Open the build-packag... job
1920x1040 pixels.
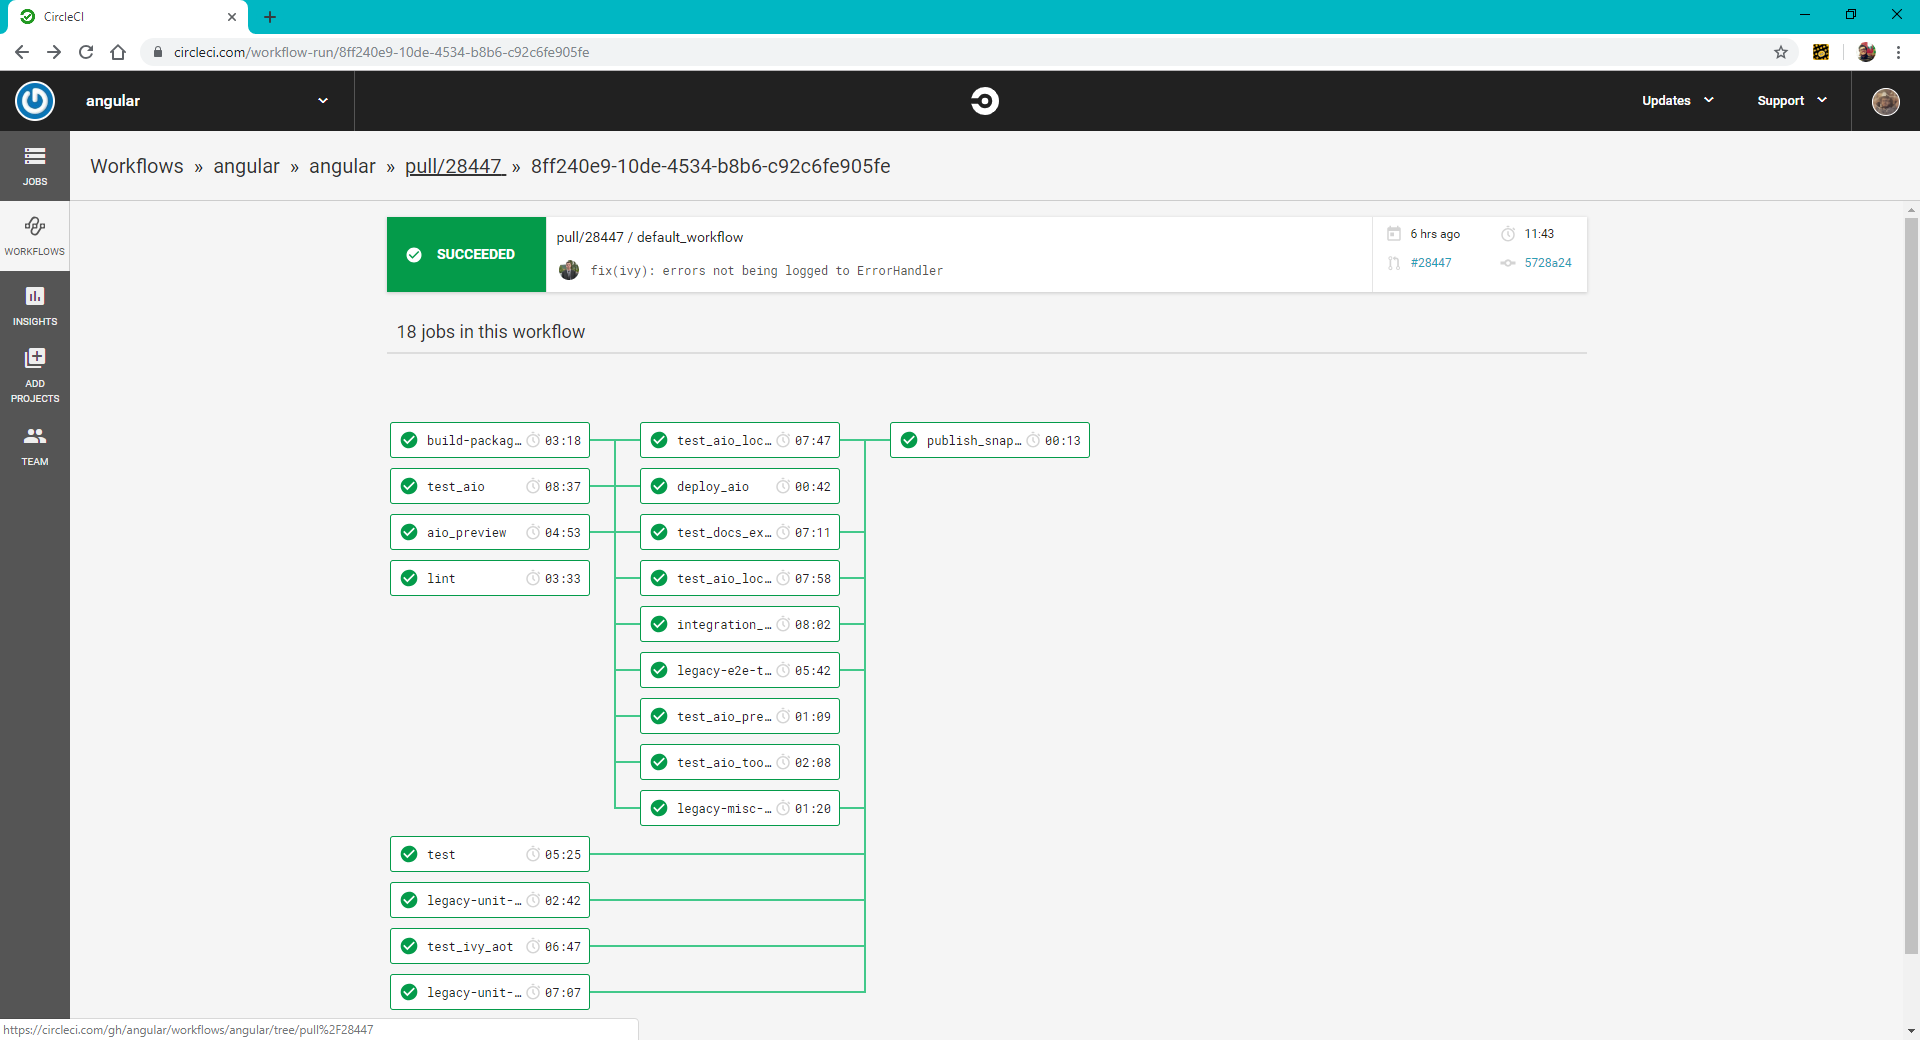490,440
